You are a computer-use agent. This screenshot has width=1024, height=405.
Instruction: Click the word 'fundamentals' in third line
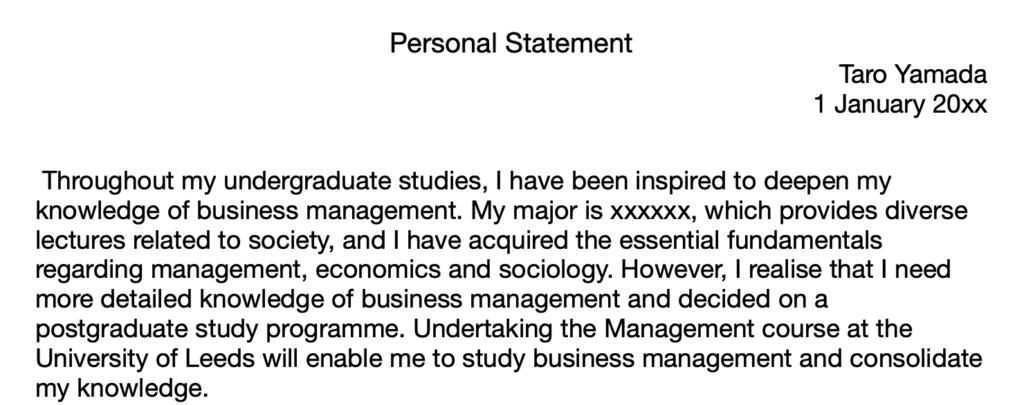(x=805, y=240)
